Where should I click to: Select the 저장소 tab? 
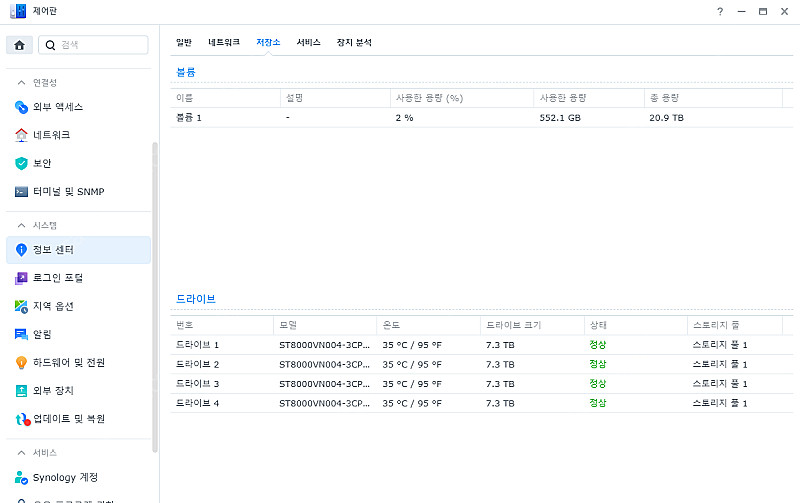coord(268,42)
